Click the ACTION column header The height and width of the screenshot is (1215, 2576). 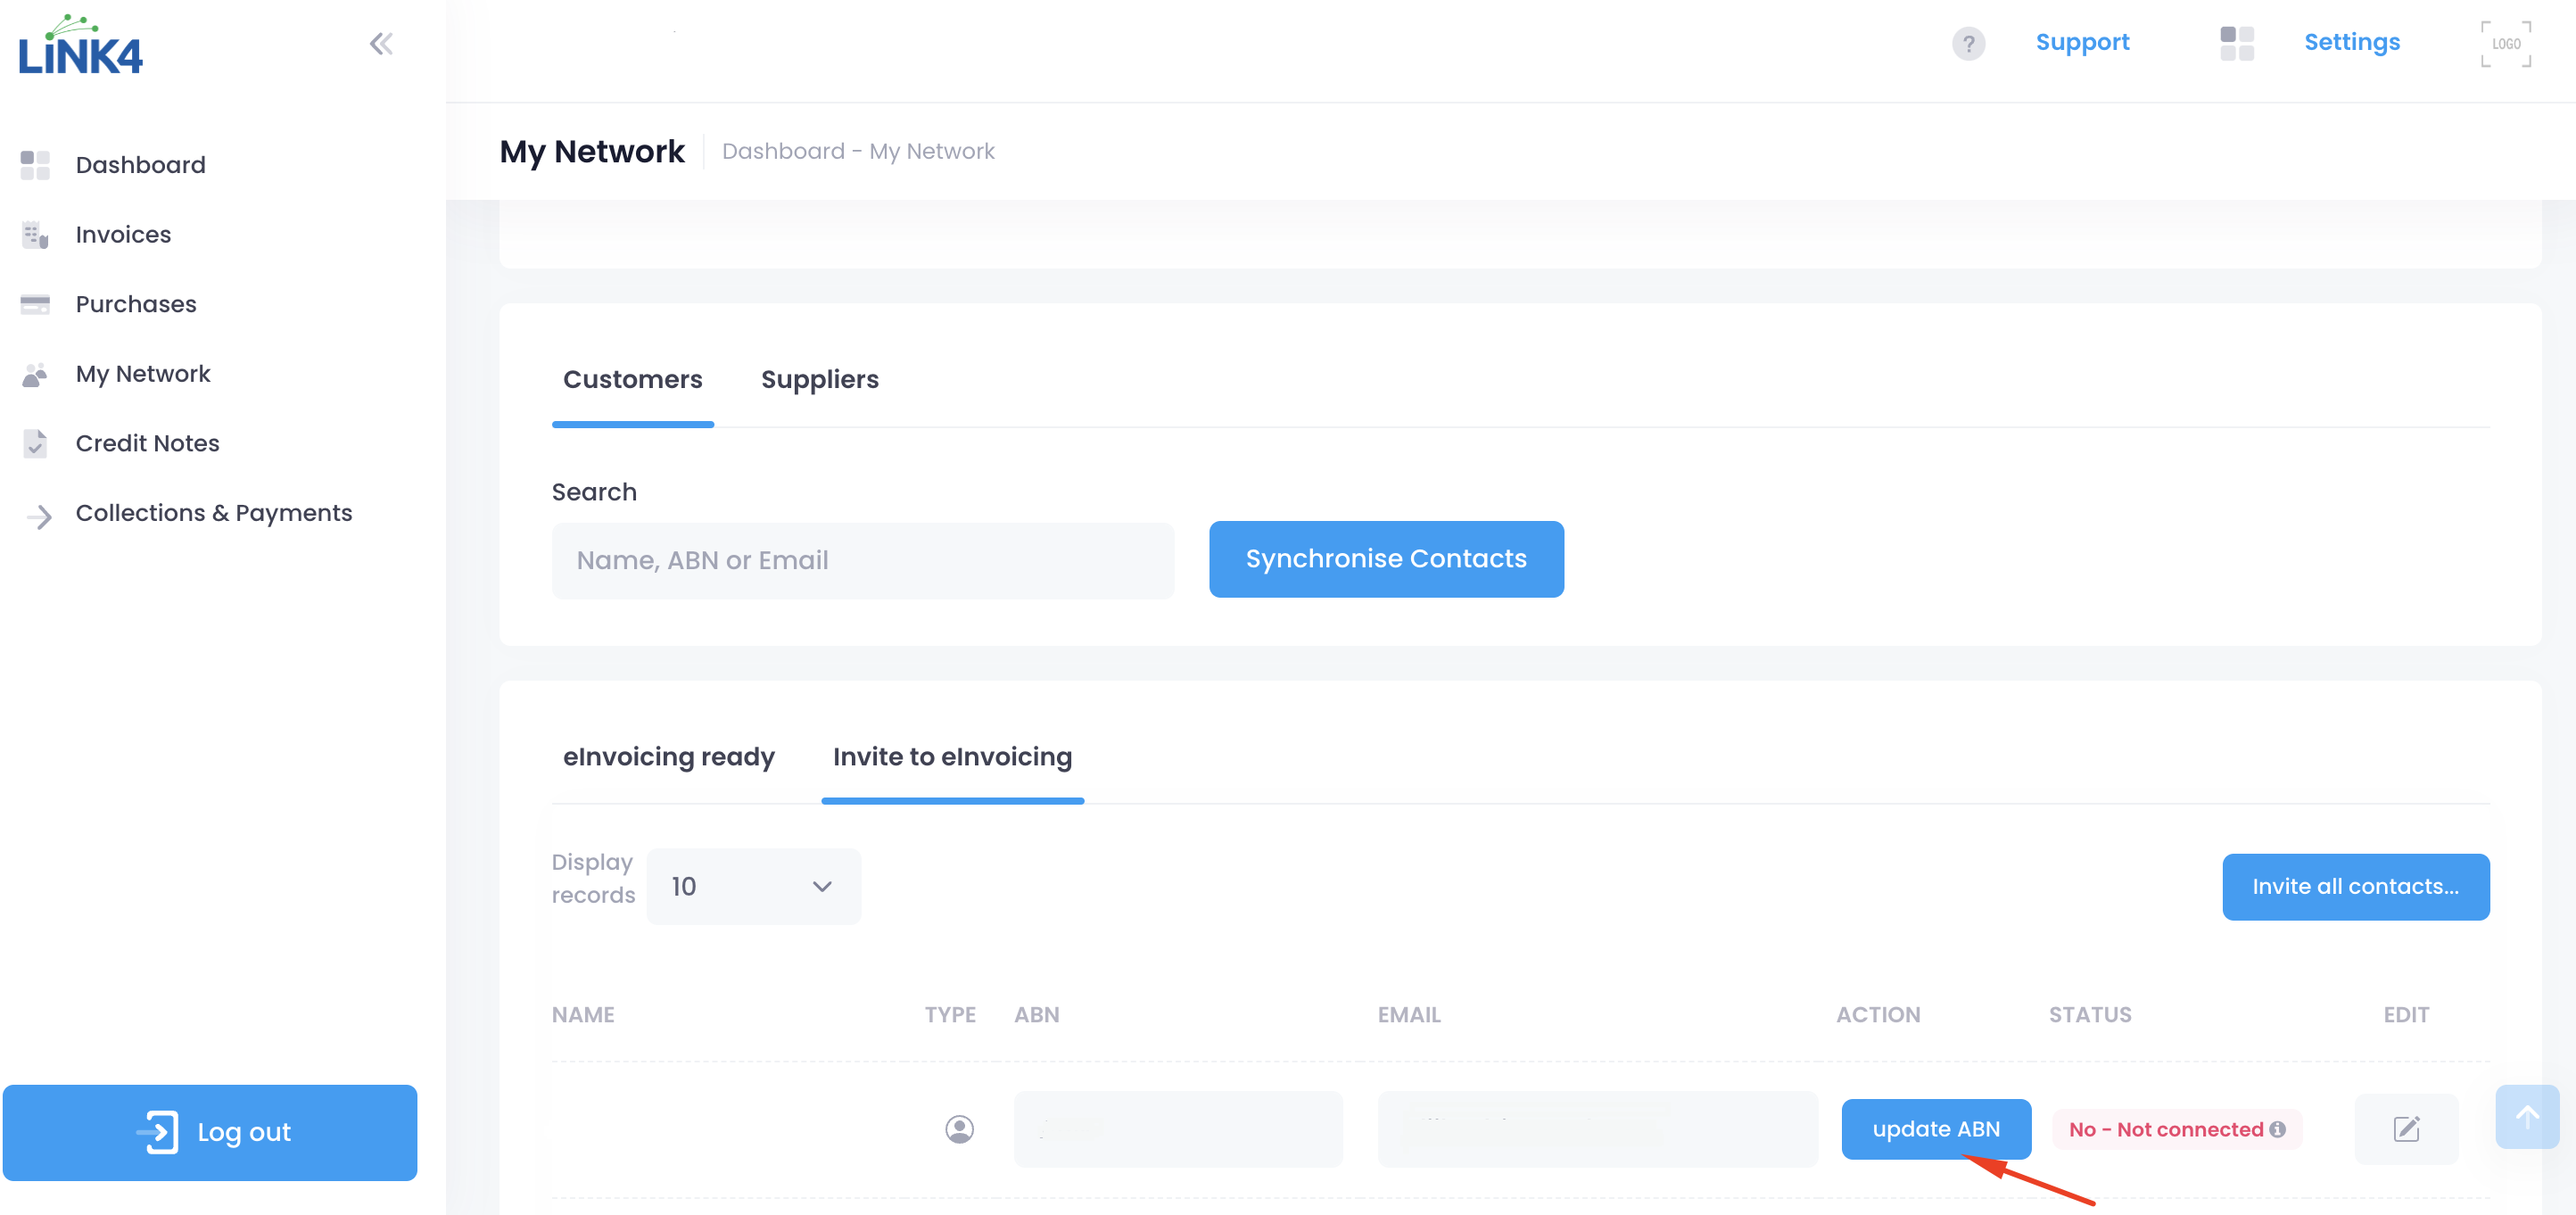(x=1877, y=1014)
